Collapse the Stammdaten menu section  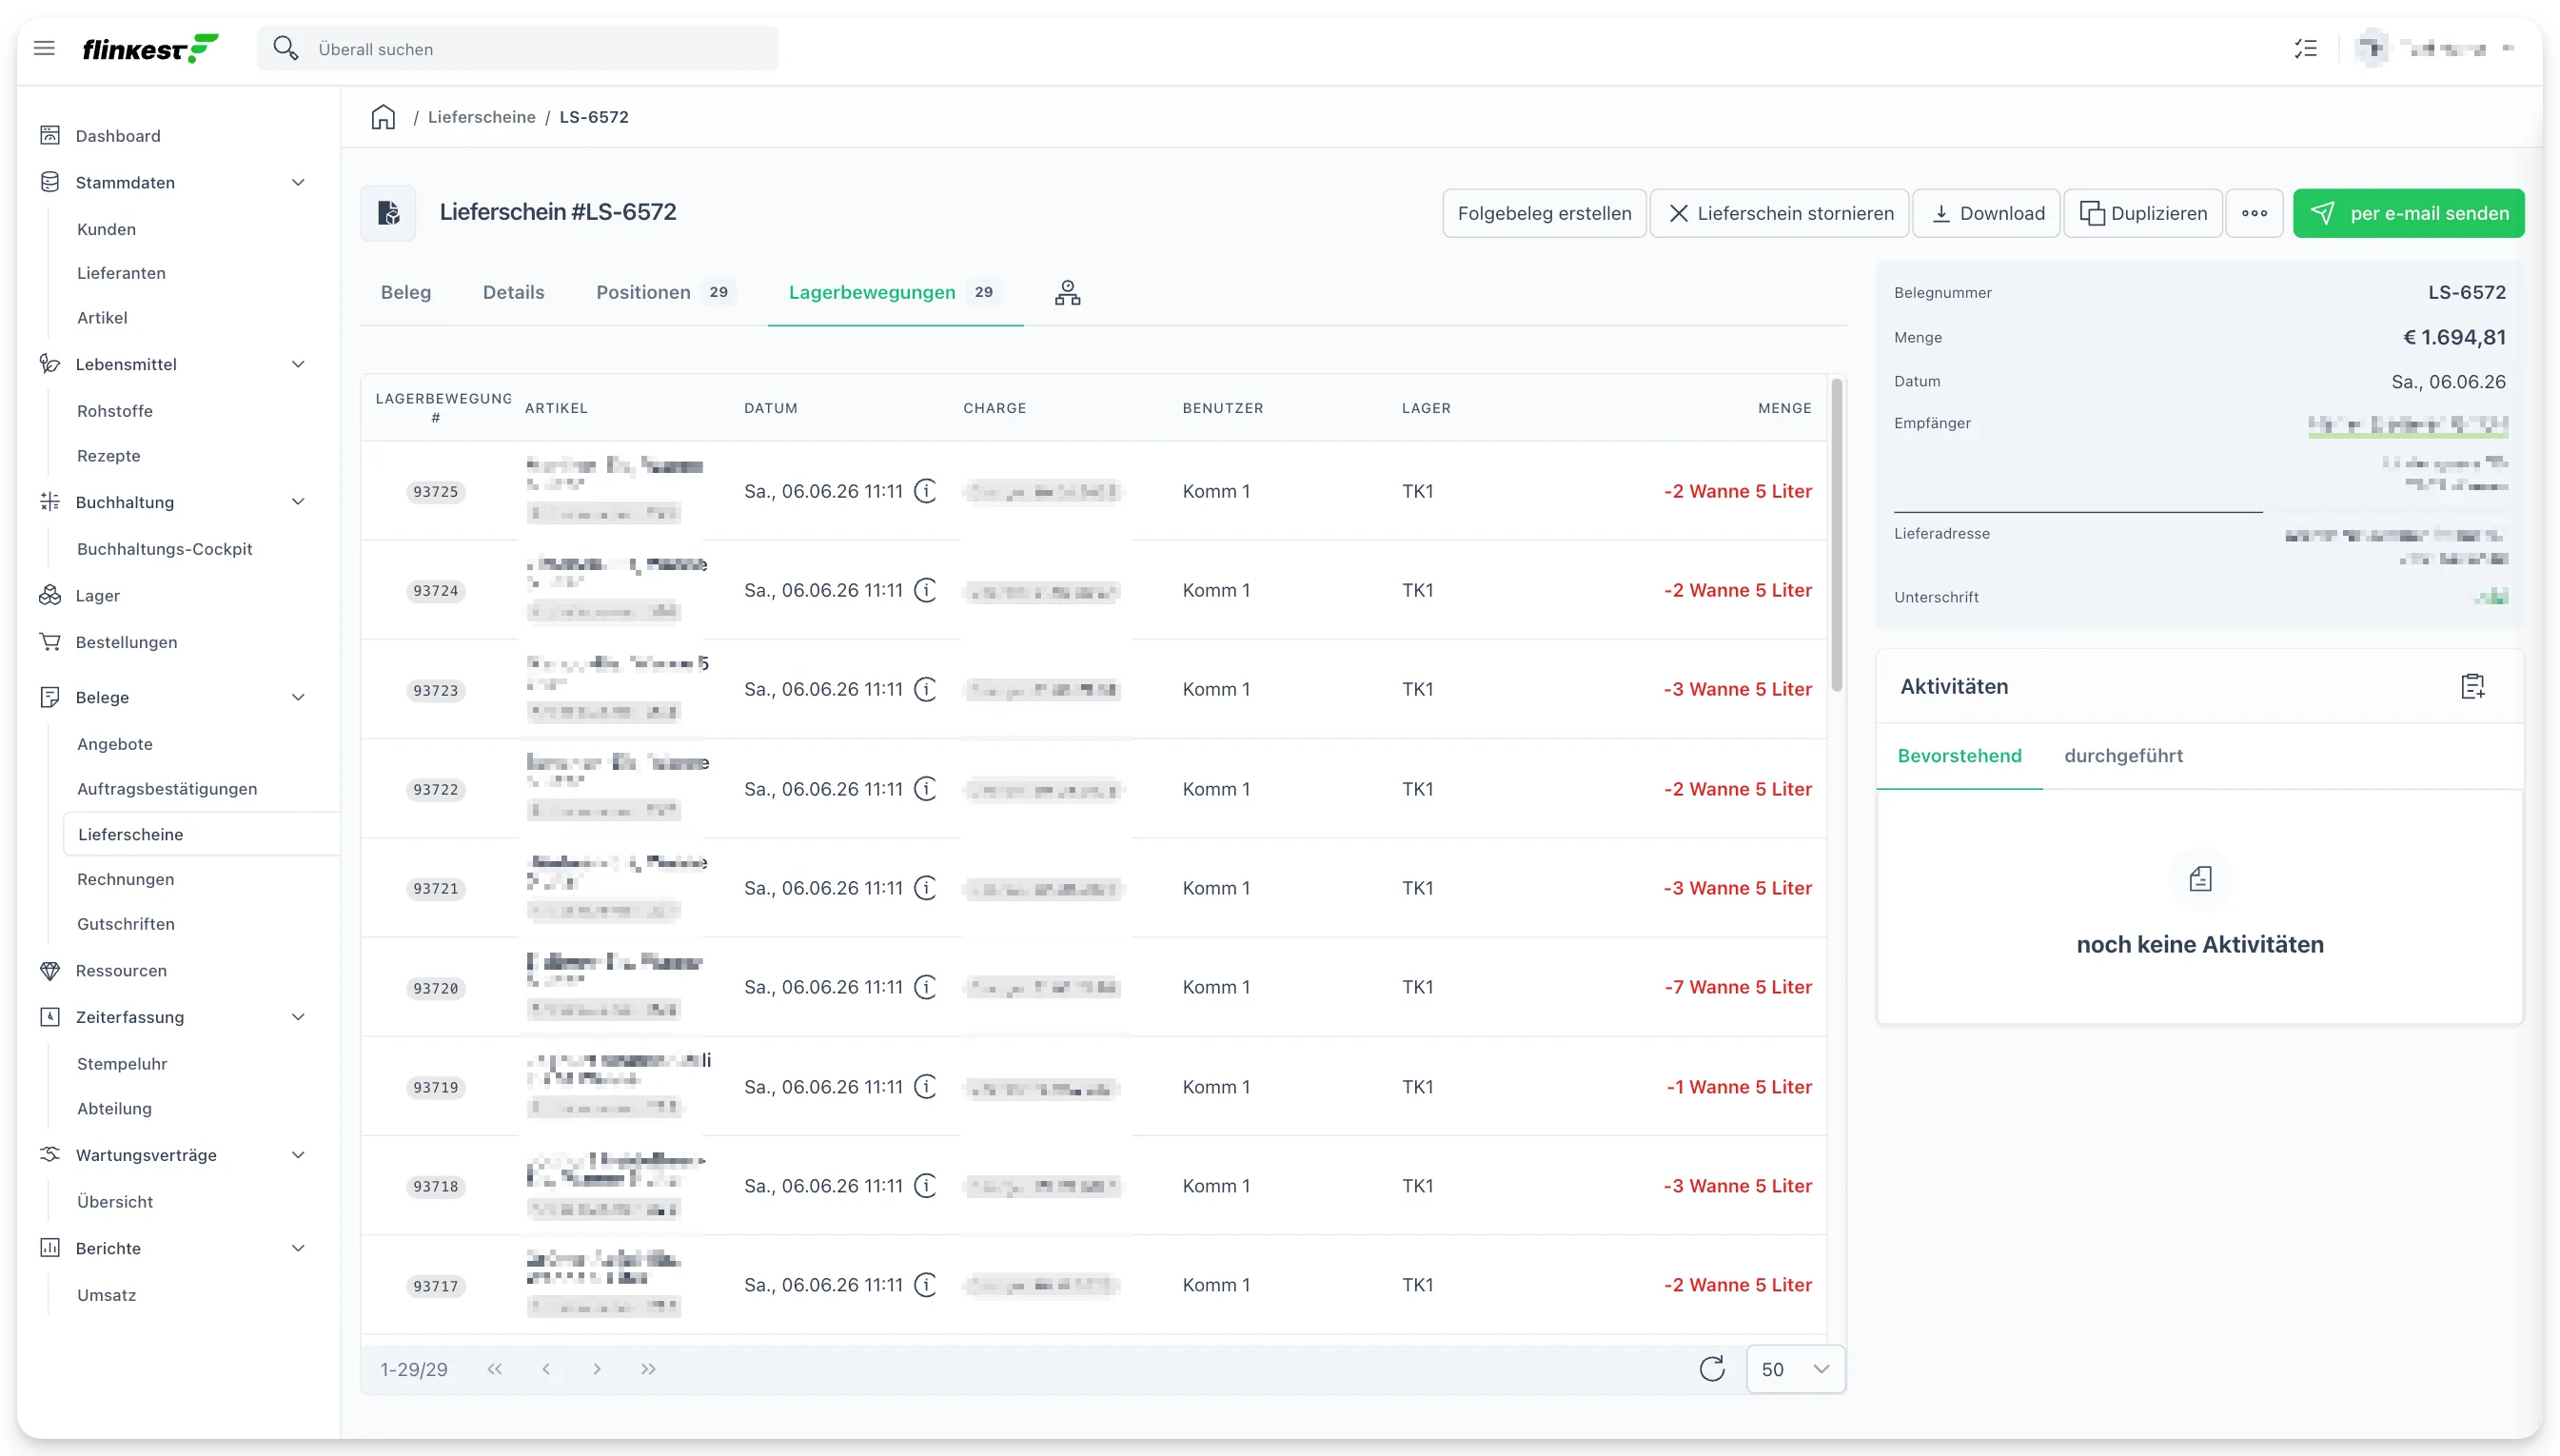[x=298, y=182]
